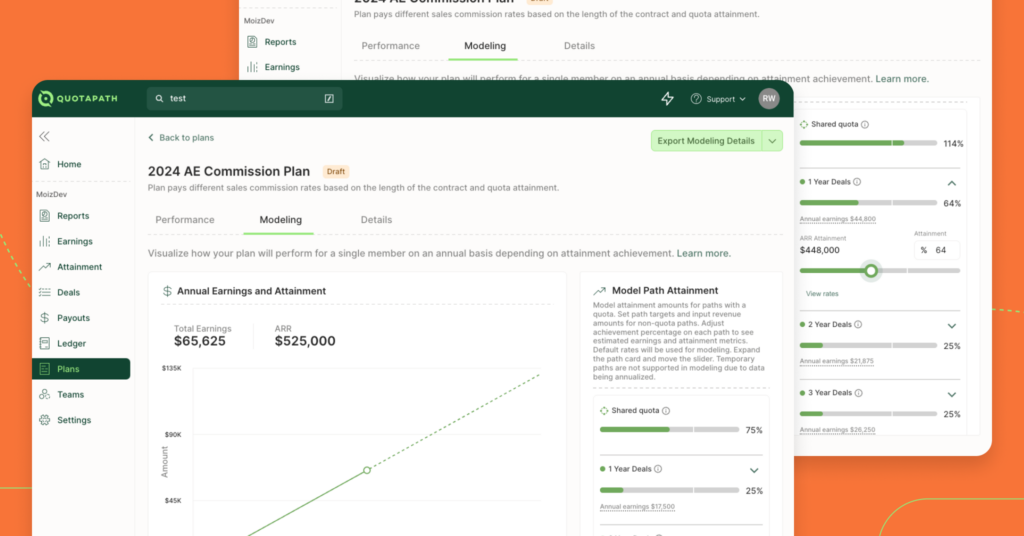Viewport: 1024px width, 536px height.
Task: Expand the 1 Year Deals path card
Action: (x=754, y=469)
